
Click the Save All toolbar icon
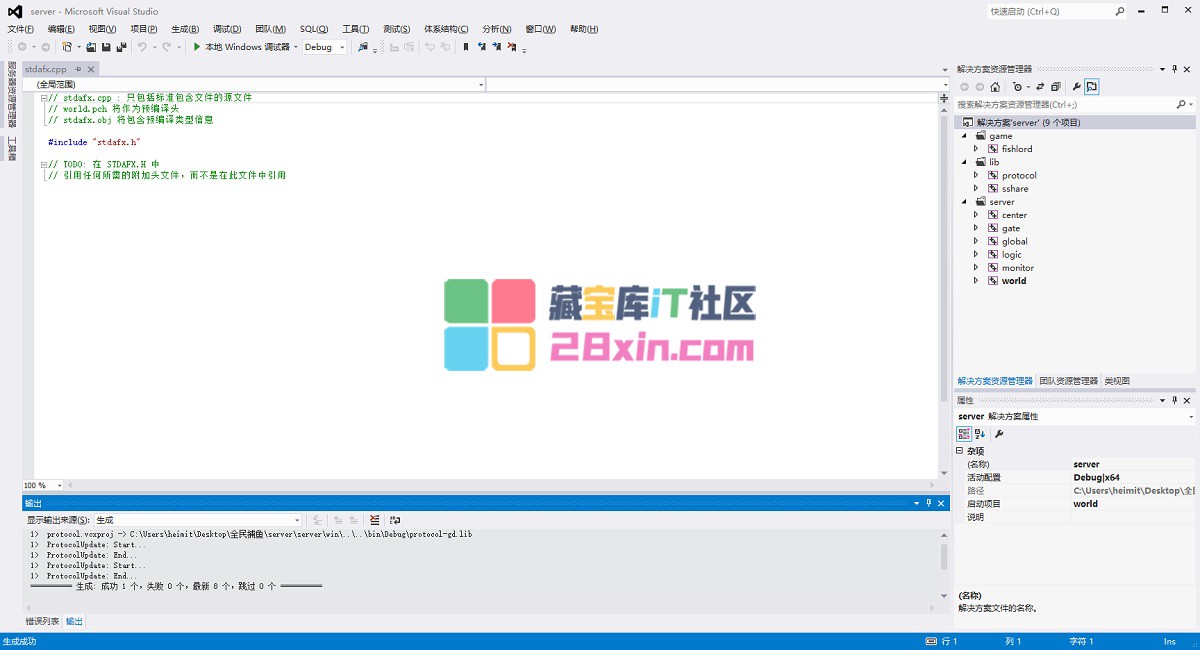[x=121, y=47]
